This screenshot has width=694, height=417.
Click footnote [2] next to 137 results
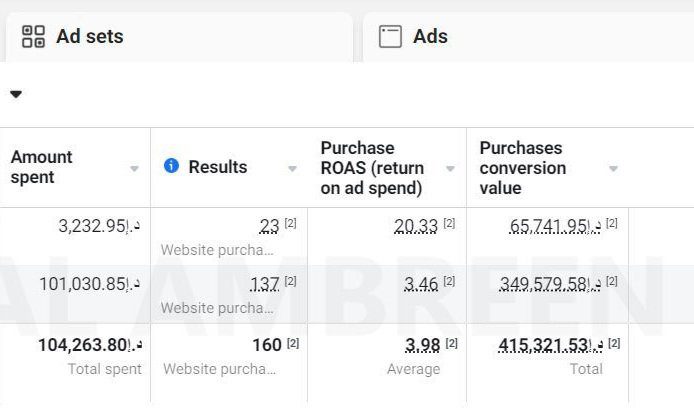point(290,282)
